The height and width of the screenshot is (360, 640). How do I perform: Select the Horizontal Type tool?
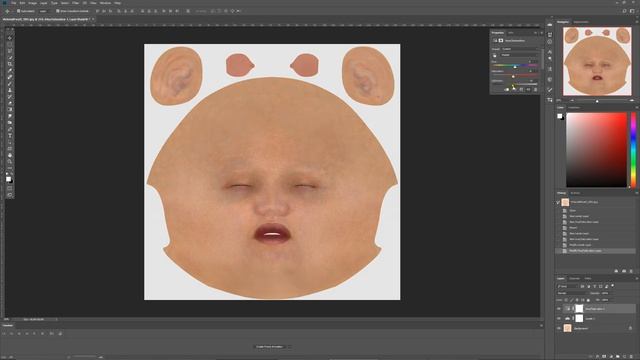point(10,136)
